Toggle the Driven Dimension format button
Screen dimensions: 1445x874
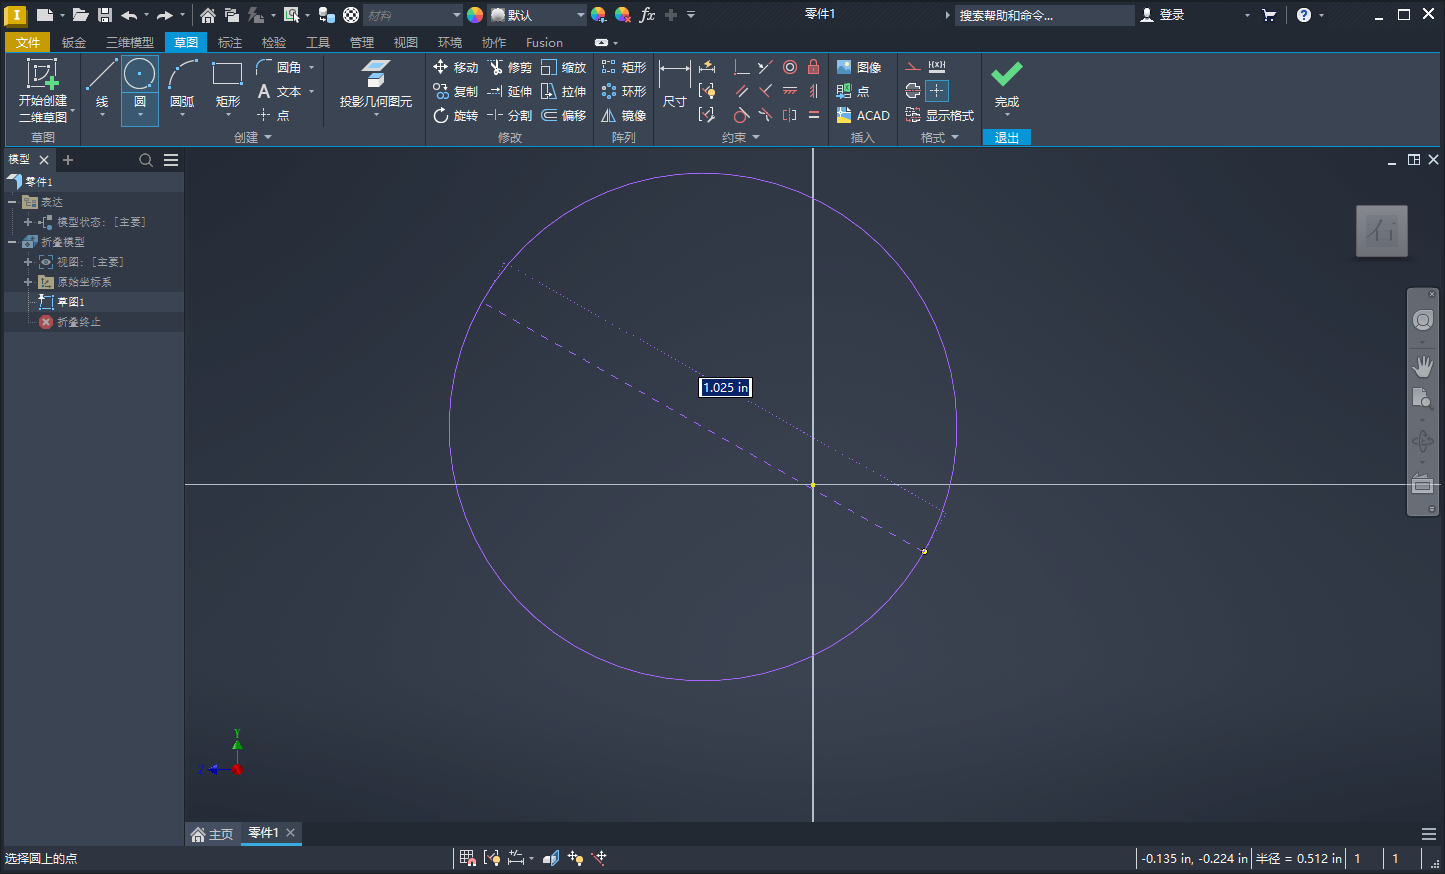(937, 67)
